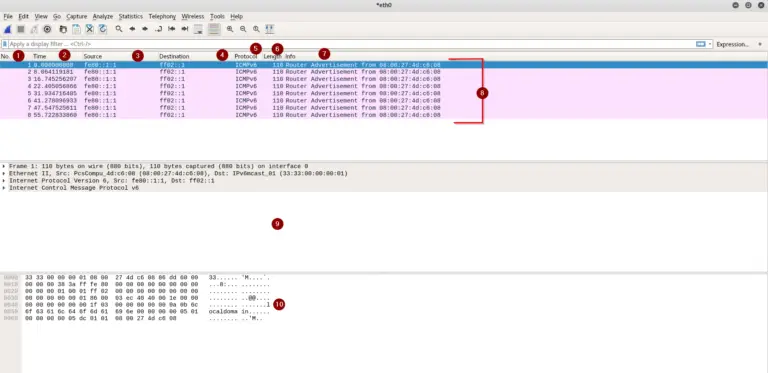The width and height of the screenshot is (768, 373).
Task: Zoom out on packet text
Action: 243,29
